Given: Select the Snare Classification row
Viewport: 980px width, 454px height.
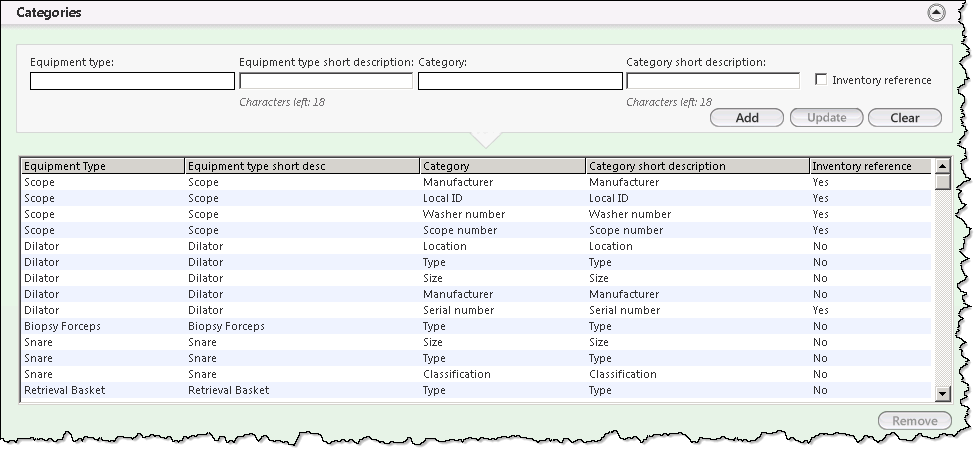Looking at the screenshot, I should point(476,375).
